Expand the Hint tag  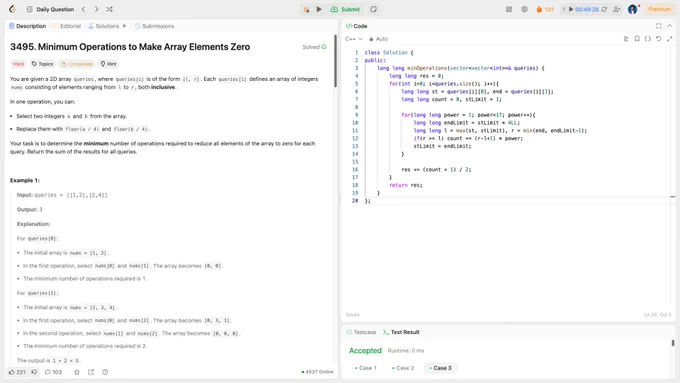108,64
